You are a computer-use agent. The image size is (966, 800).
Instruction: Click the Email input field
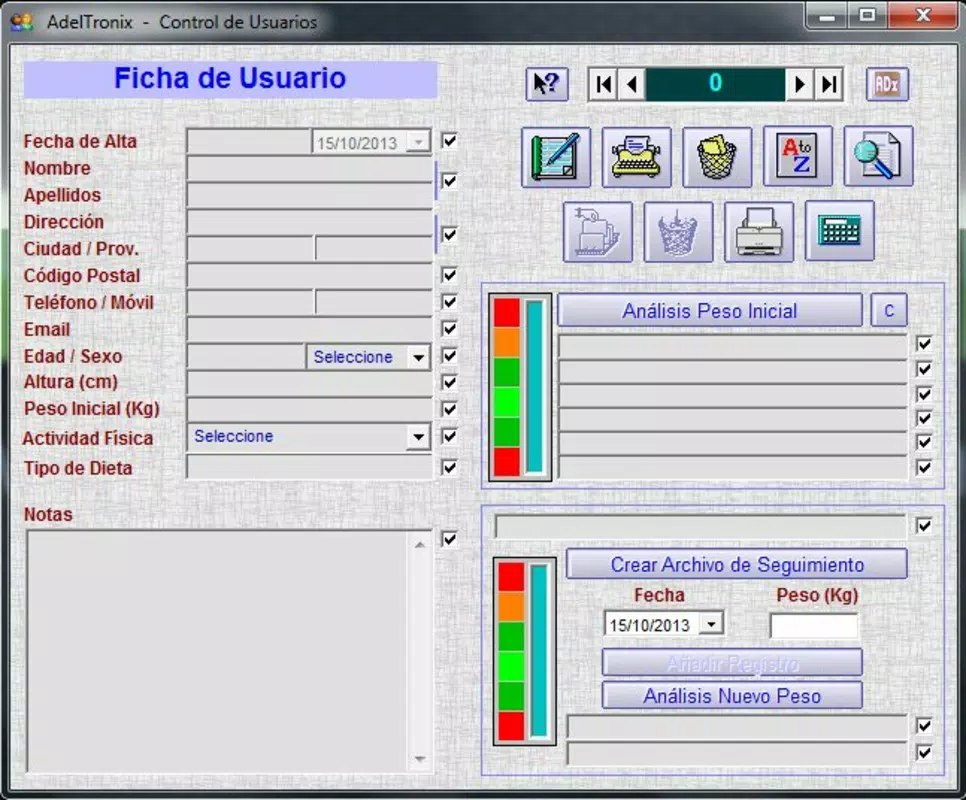click(310, 329)
